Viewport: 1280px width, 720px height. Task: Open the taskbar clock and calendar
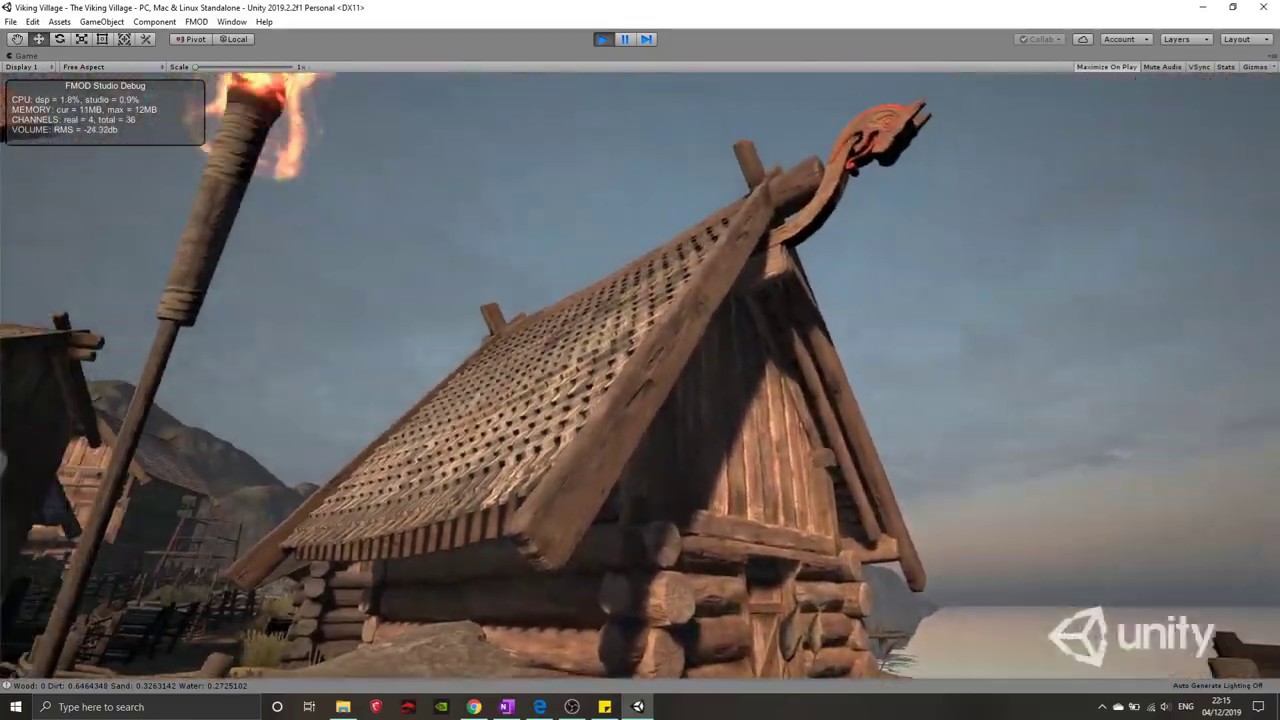1221,707
